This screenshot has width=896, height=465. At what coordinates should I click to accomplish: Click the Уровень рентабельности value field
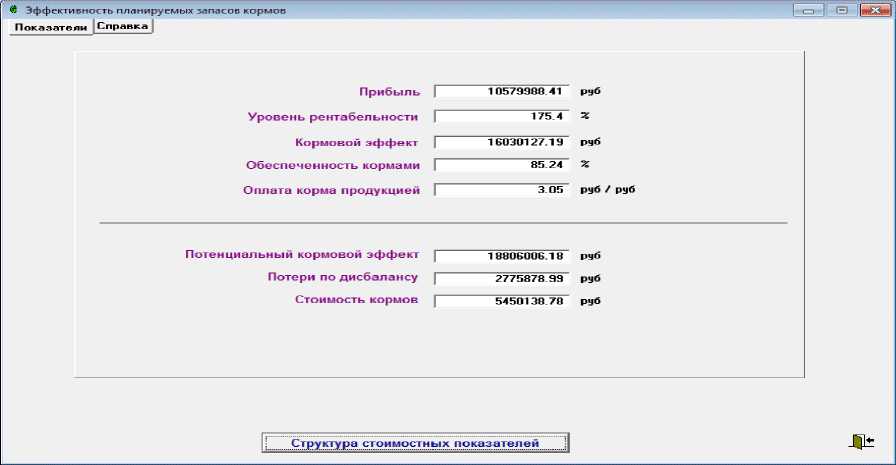coord(501,117)
